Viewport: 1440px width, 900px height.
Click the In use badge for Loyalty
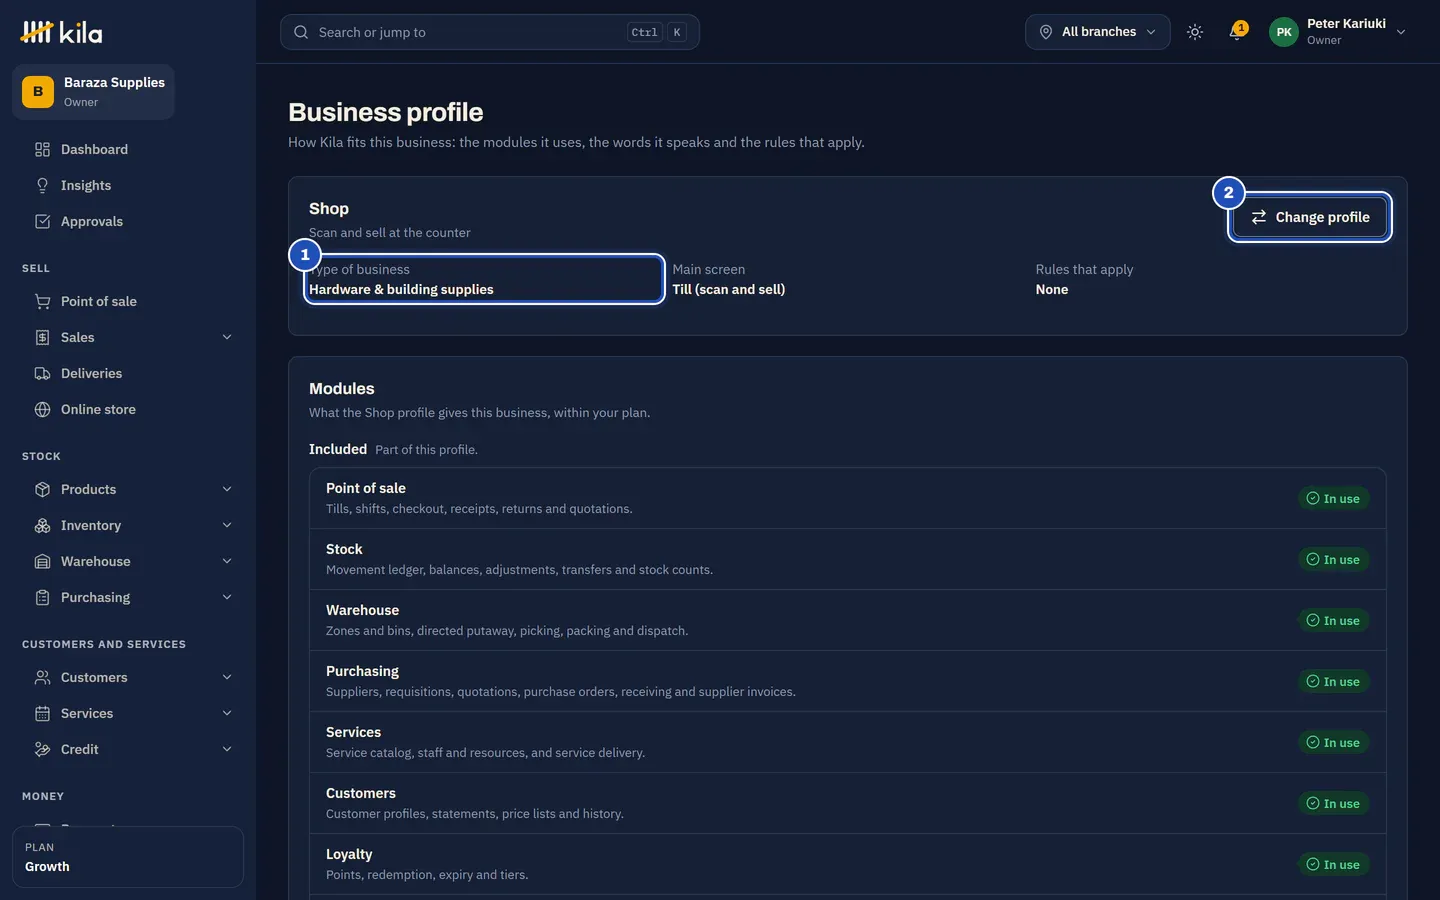click(x=1334, y=865)
